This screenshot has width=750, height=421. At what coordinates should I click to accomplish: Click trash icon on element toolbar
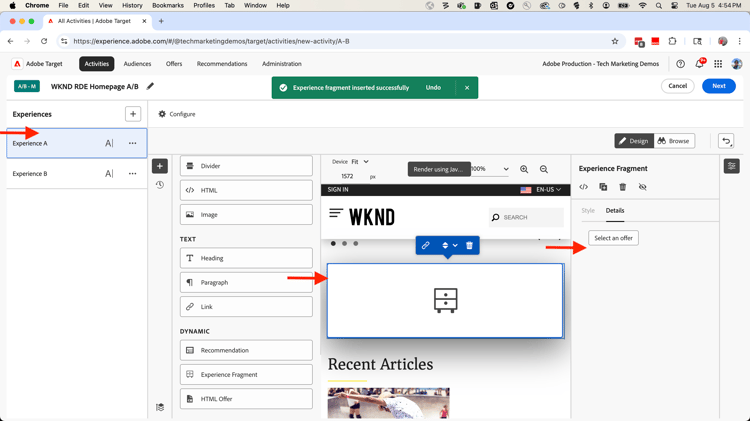(469, 245)
